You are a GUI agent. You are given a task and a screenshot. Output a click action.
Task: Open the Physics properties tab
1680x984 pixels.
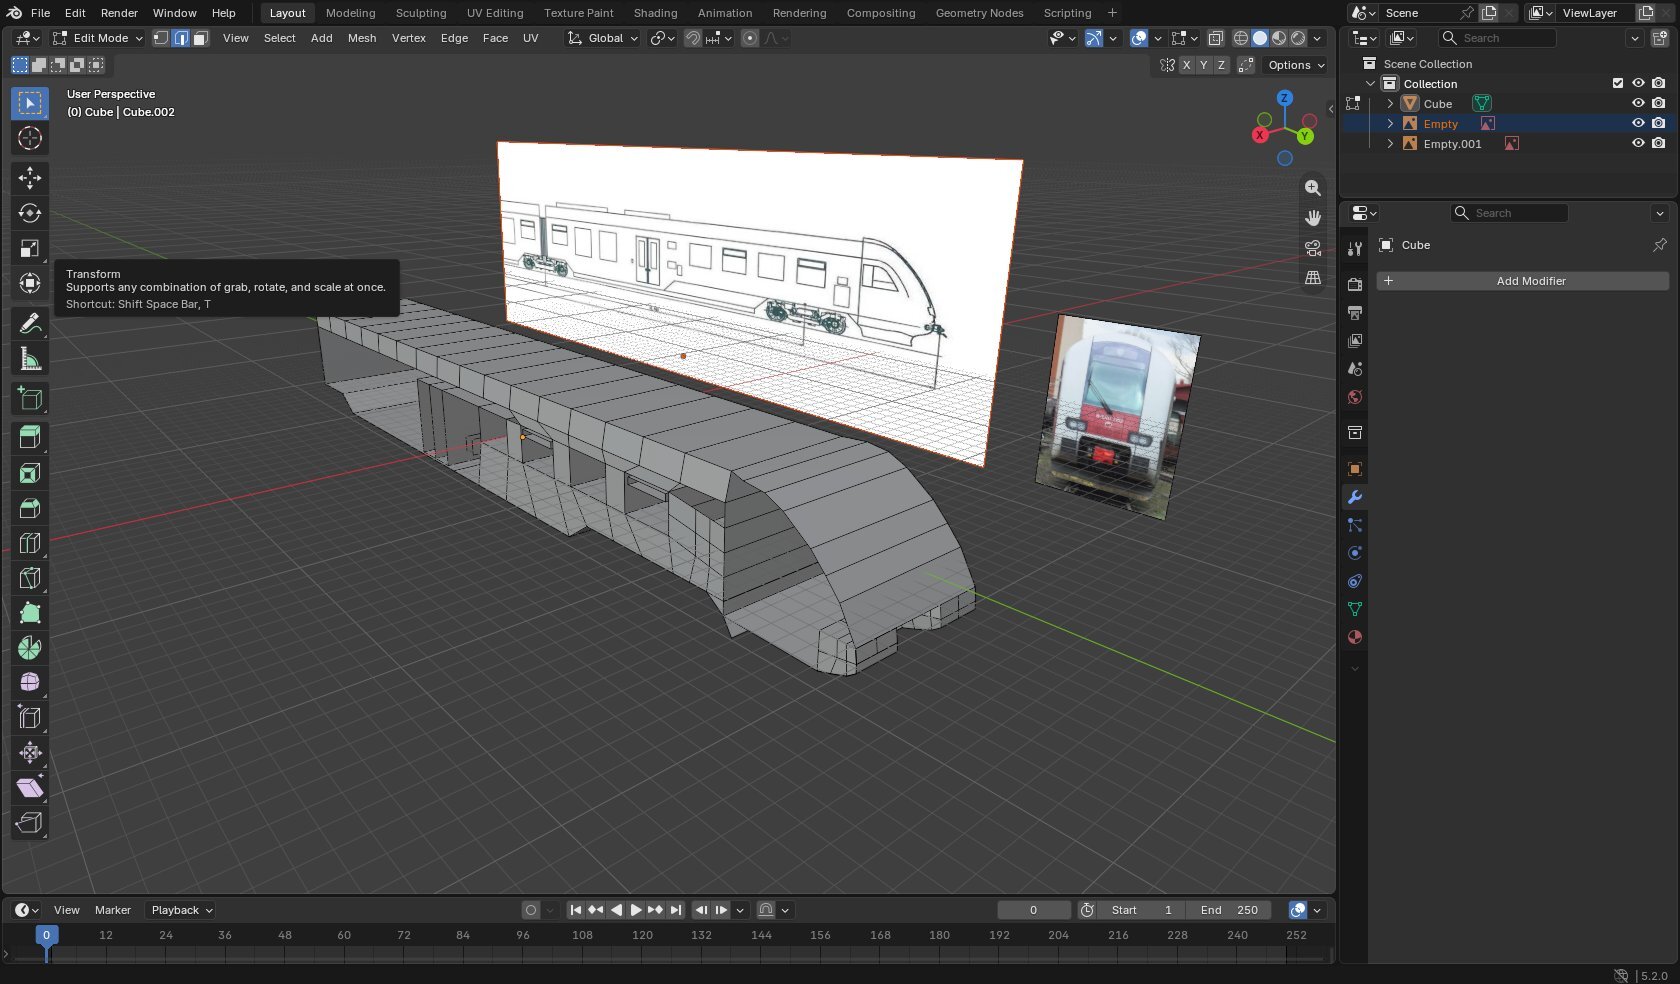tap(1355, 553)
